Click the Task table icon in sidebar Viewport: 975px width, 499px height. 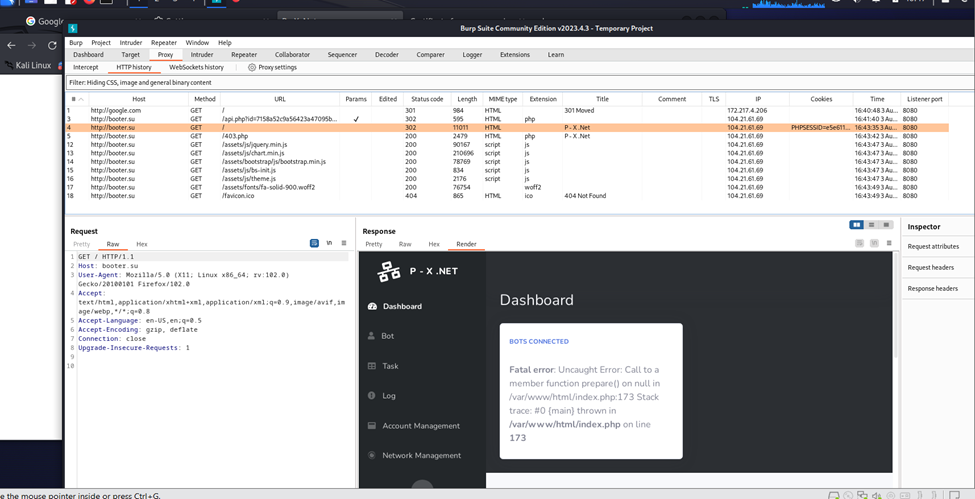pyautogui.click(x=372, y=366)
